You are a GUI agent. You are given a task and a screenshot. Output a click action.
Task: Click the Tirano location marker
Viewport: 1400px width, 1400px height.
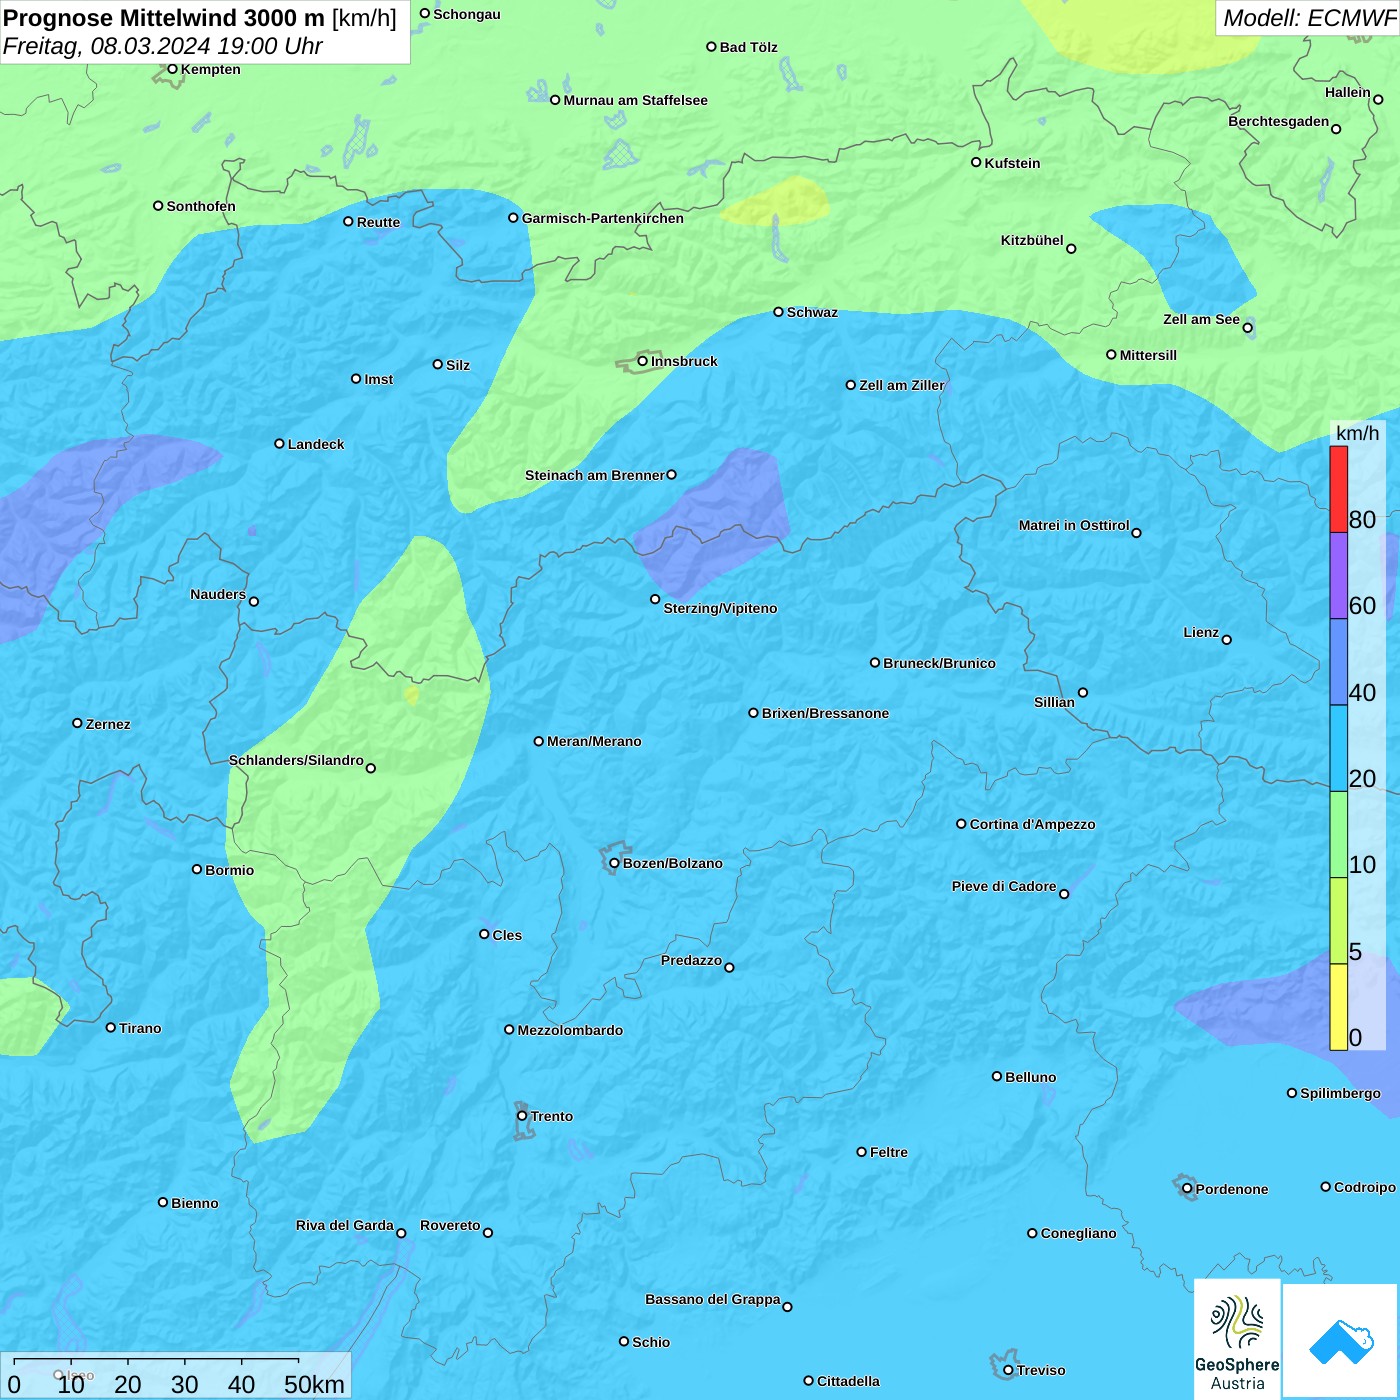(x=111, y=1027)
